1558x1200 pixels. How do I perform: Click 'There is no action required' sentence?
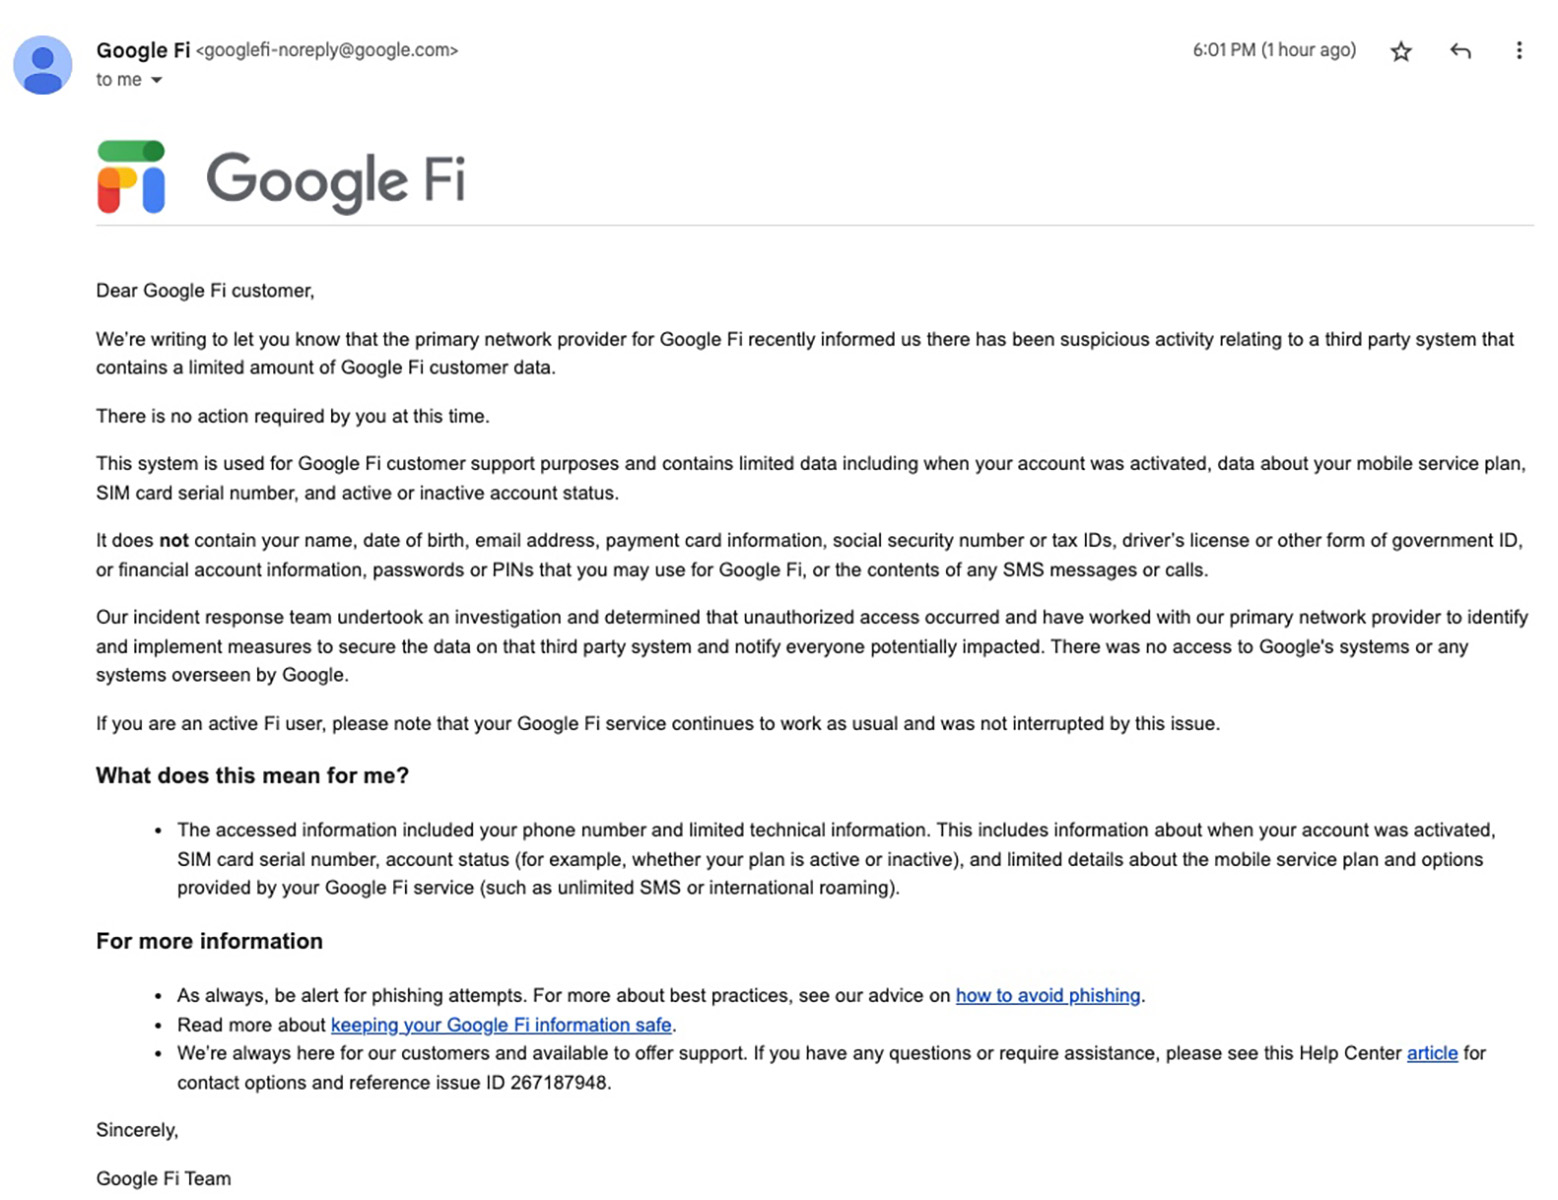coord(292,416)
